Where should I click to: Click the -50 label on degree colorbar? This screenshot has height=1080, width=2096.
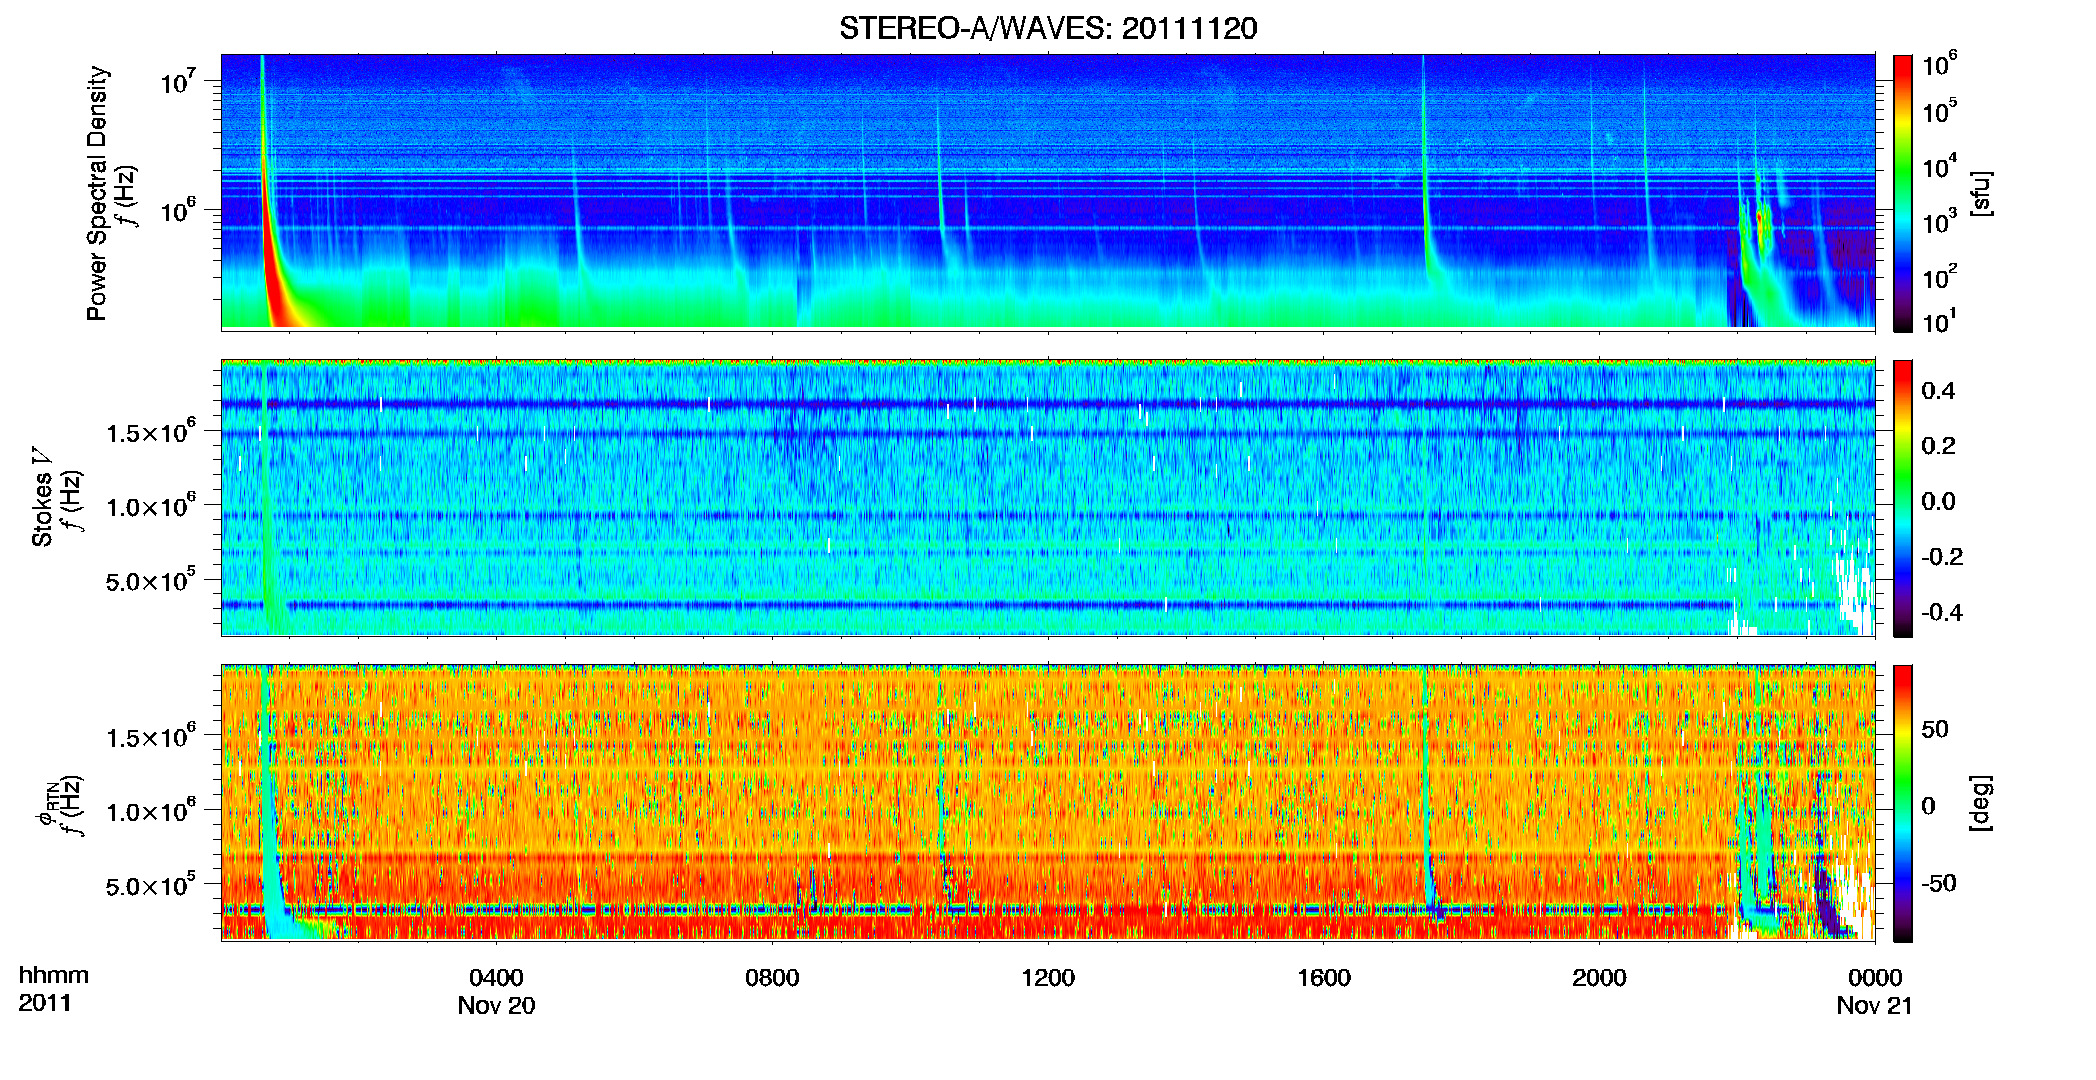(x=1939, y=883)
